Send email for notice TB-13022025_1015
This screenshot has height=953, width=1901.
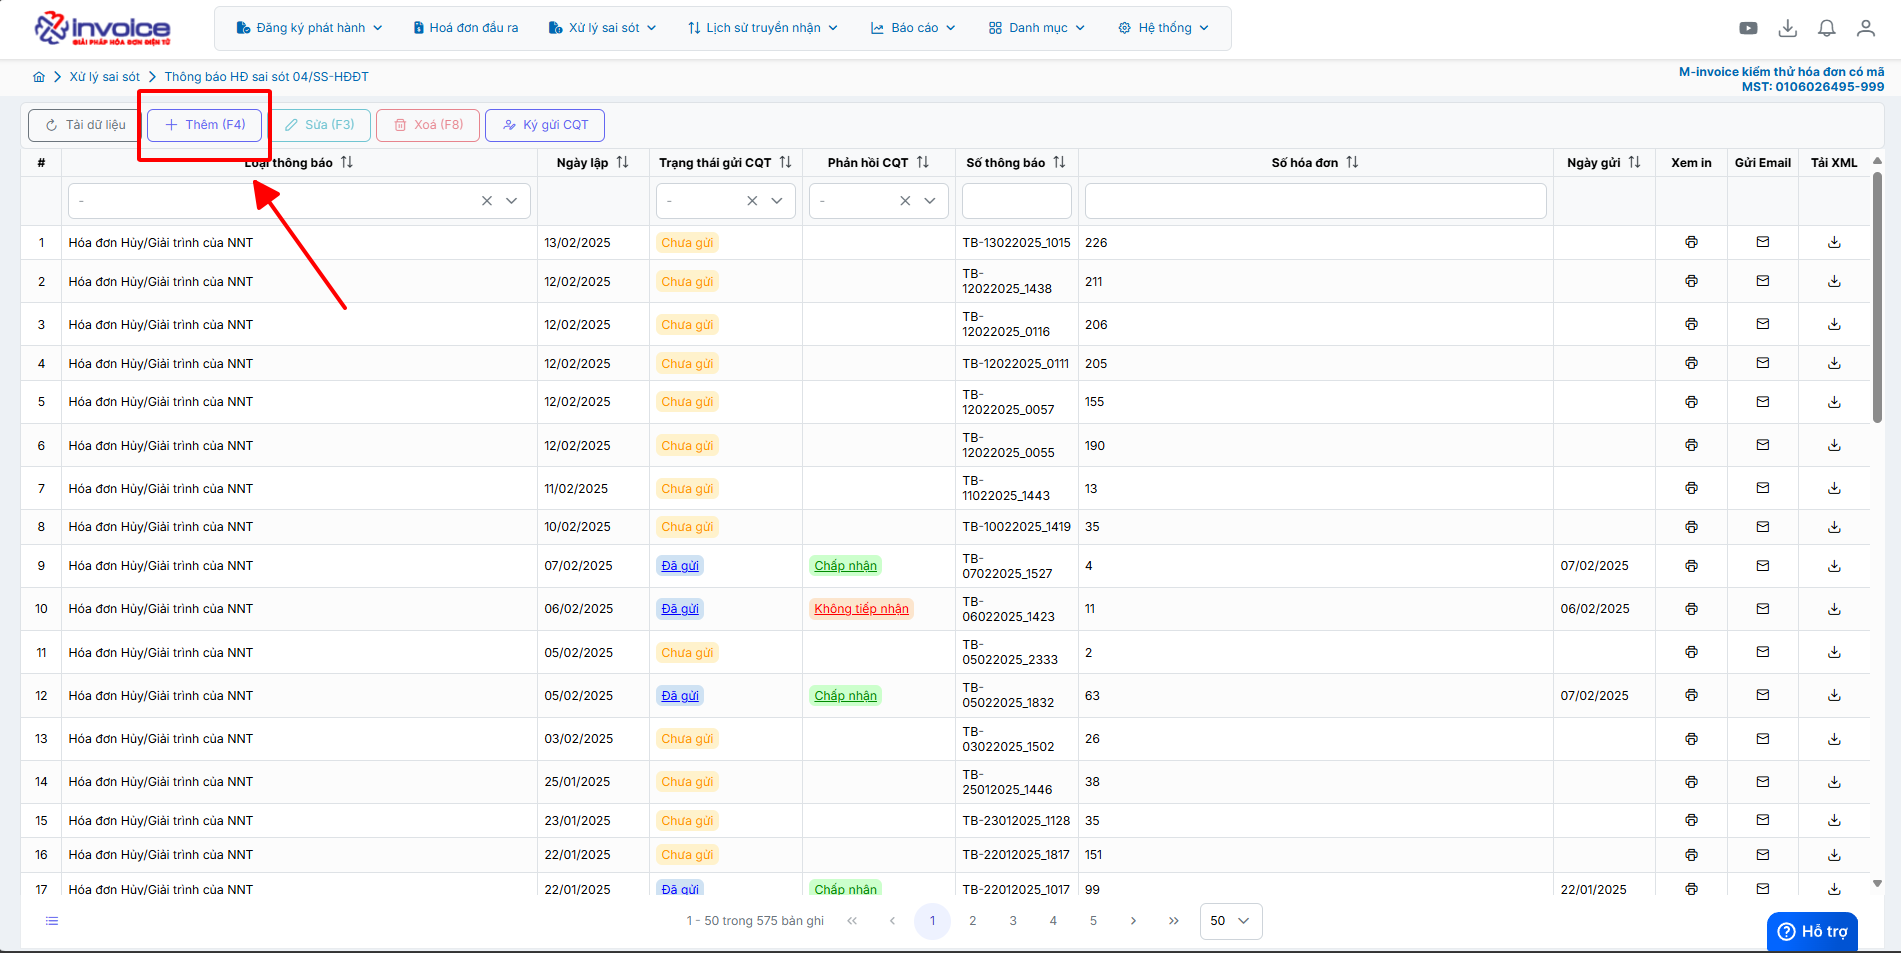click(x=1763, y=242)
